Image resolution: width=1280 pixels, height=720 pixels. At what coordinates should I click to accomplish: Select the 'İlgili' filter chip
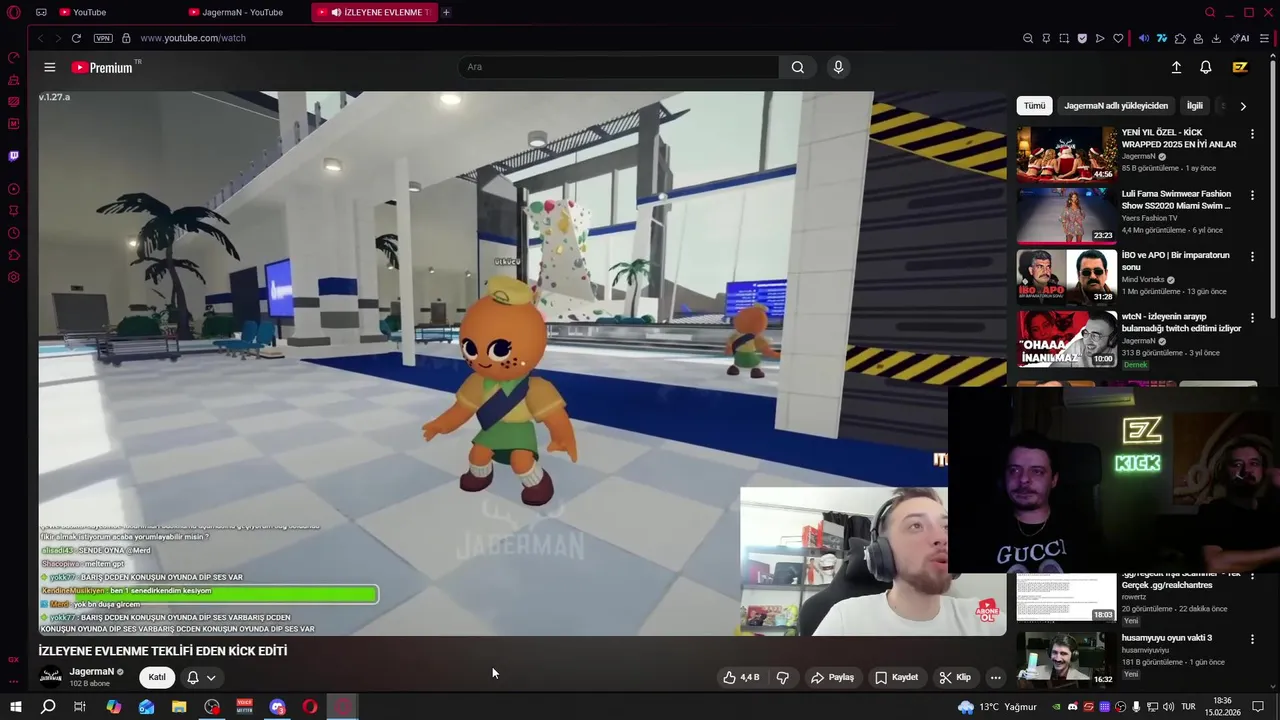[1194, 106]
